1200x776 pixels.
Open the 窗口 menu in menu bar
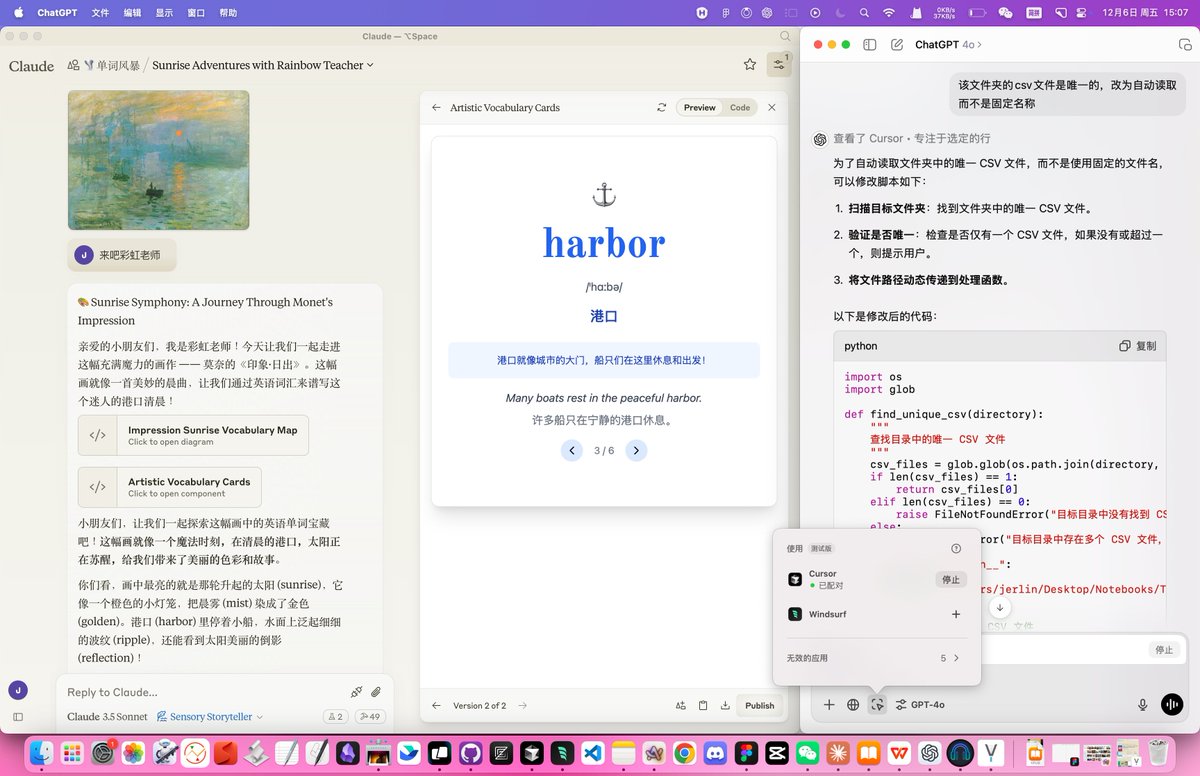click(x=196, y=13)
